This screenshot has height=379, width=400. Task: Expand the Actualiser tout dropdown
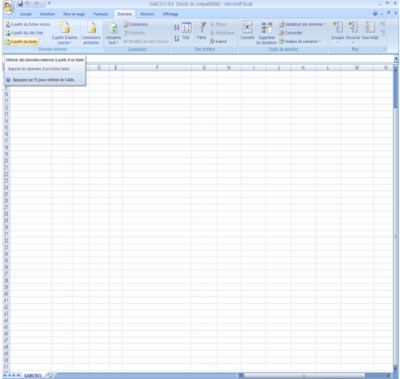pyautogui.click(x=113, y=43)
